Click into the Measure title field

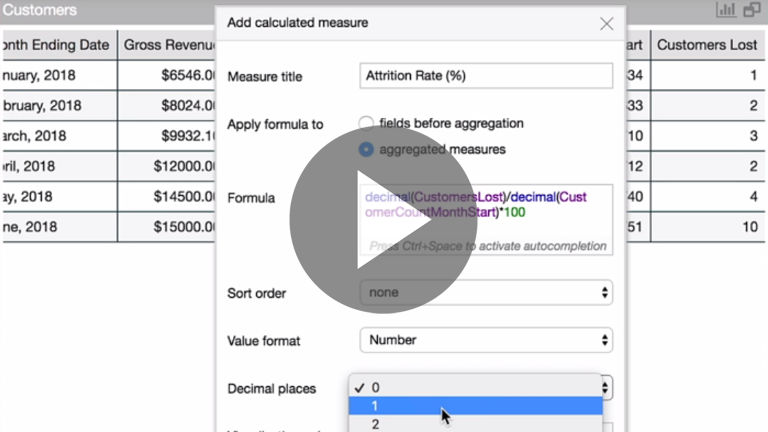point(486,76)
